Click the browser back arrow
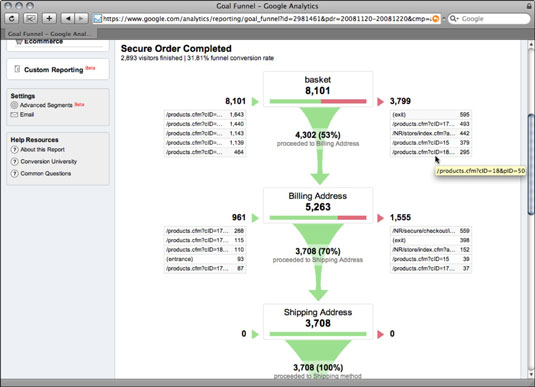The image size is (535, 387). pyautogui.click(x=68, y=18)
